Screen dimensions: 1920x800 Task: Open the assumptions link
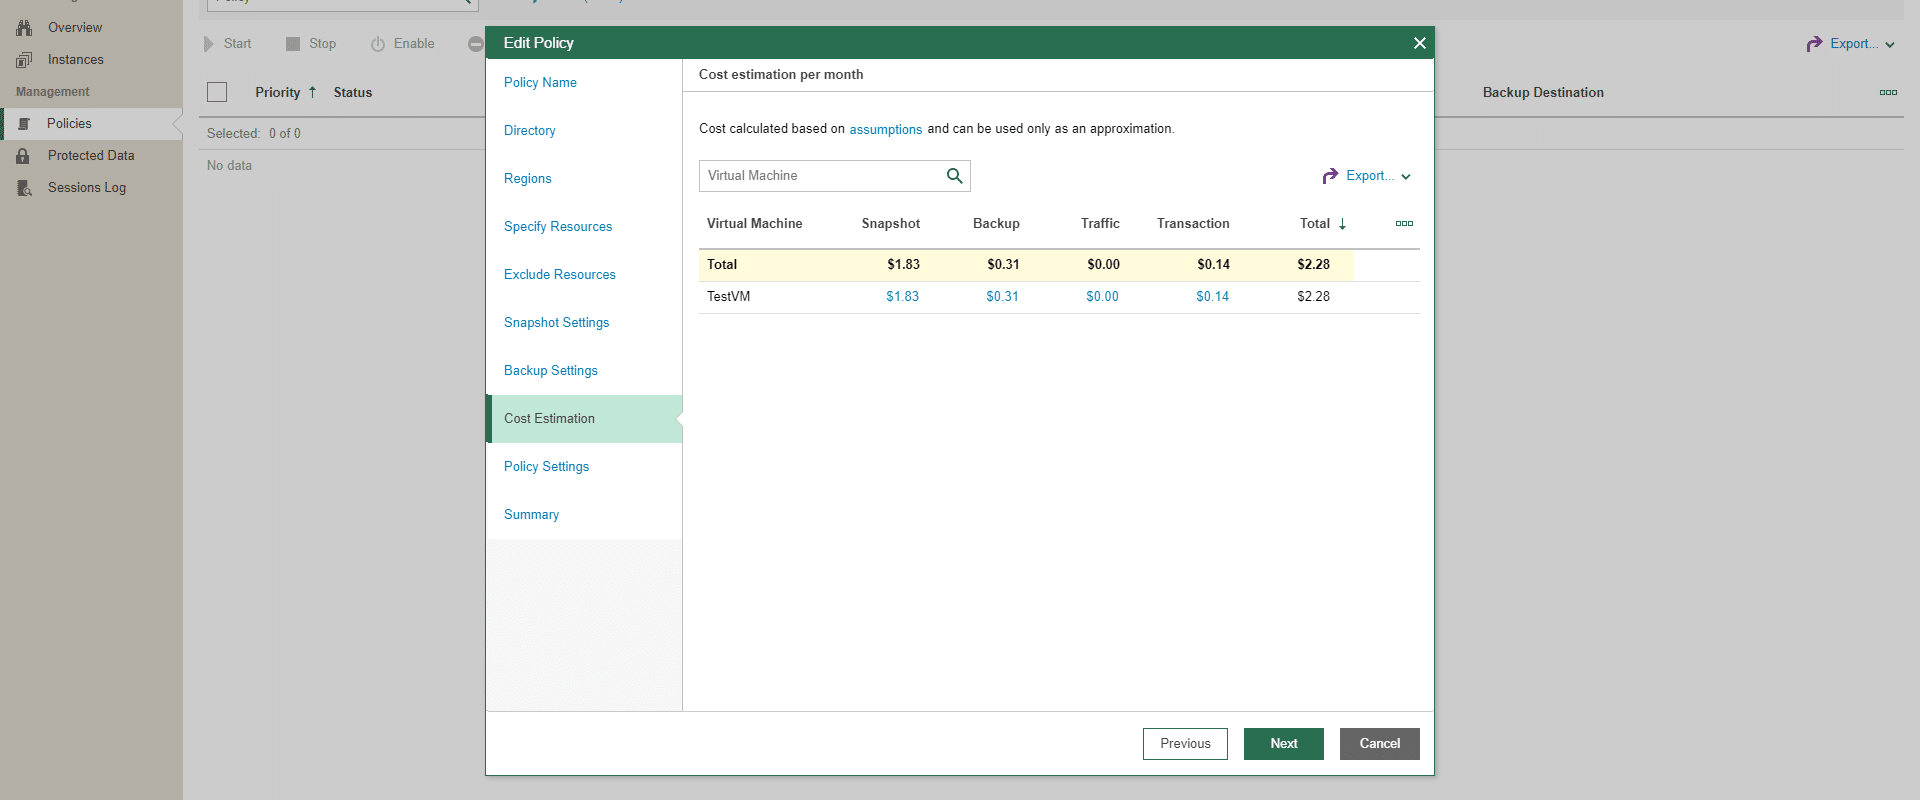886,130
